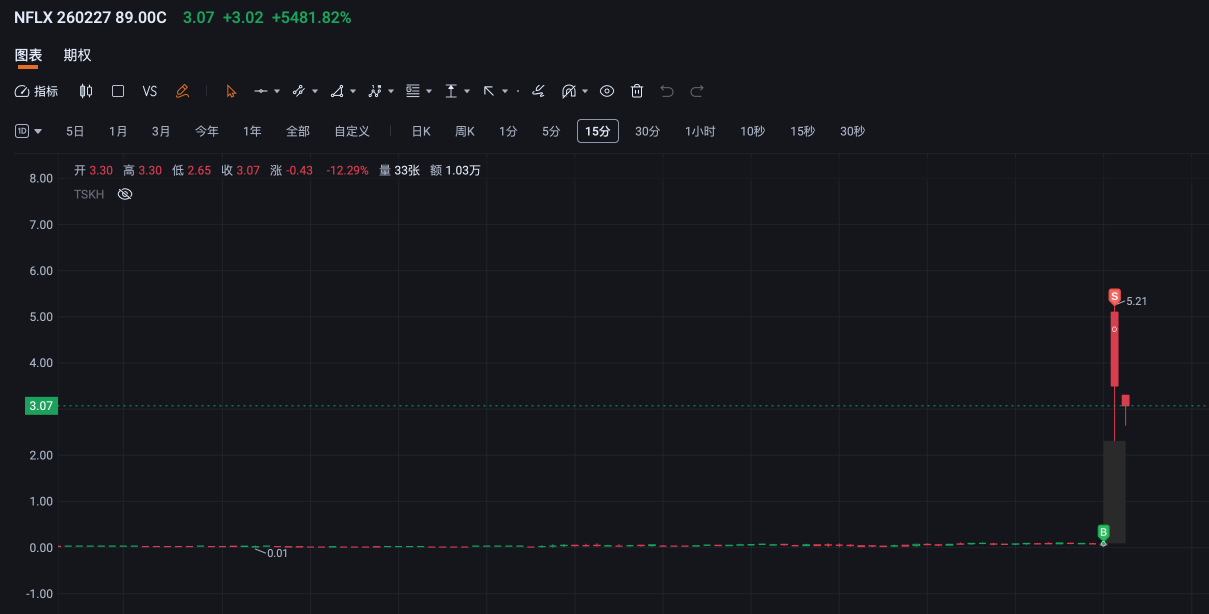1209x614 pixels.
Task: Click the trash can to delete drawings
Action: click(637, 91)
